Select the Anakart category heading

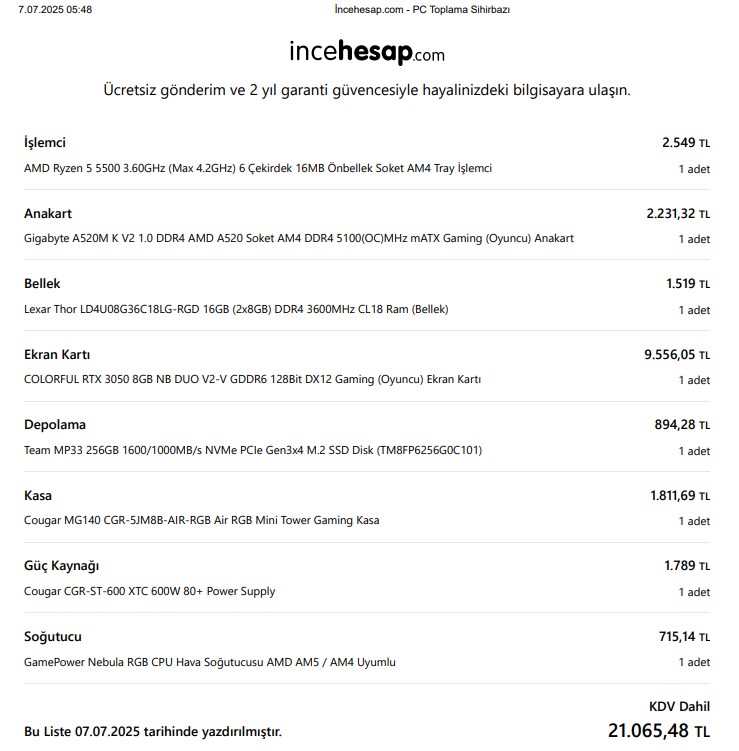point(48,214)
